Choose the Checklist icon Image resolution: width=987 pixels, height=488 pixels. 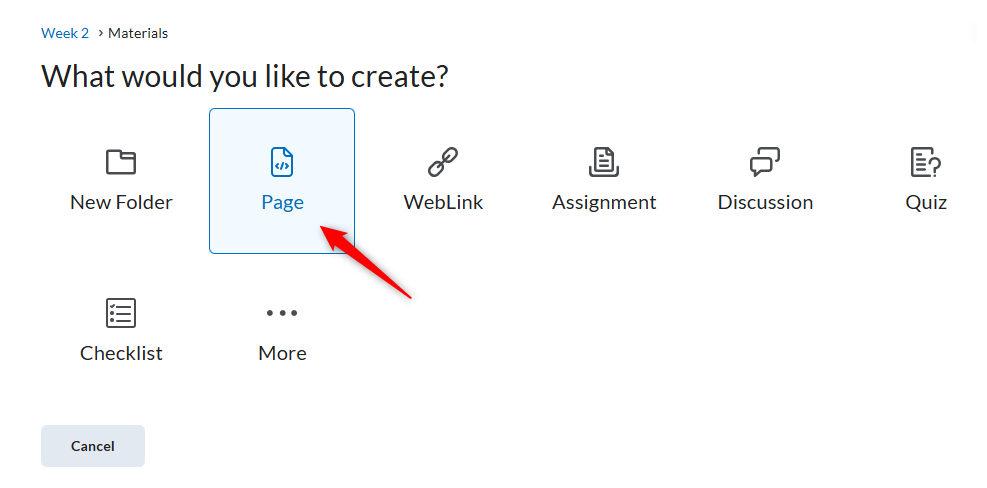coord(121,313)
